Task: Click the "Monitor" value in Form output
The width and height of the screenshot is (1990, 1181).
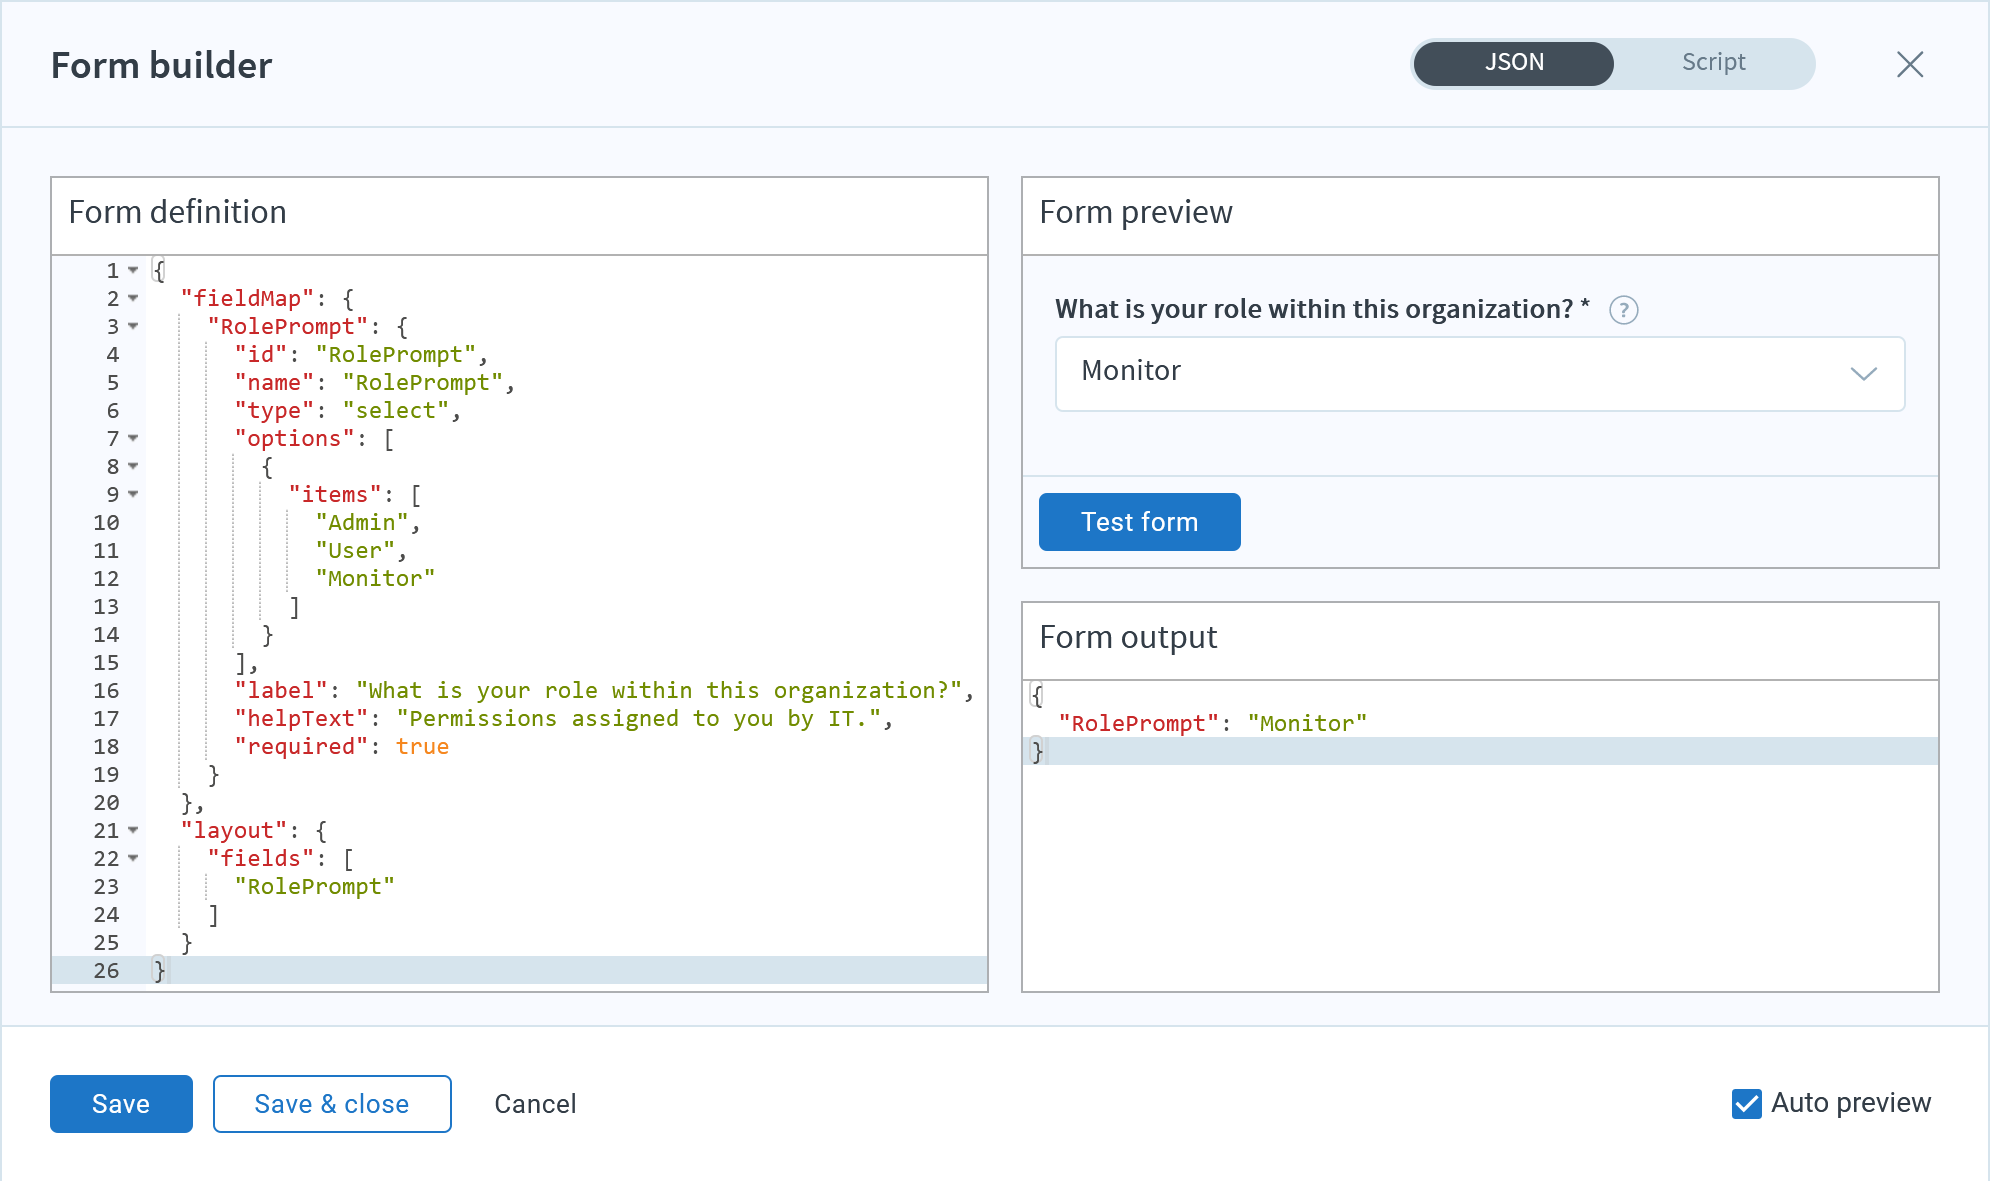Action: (1307, 723)
